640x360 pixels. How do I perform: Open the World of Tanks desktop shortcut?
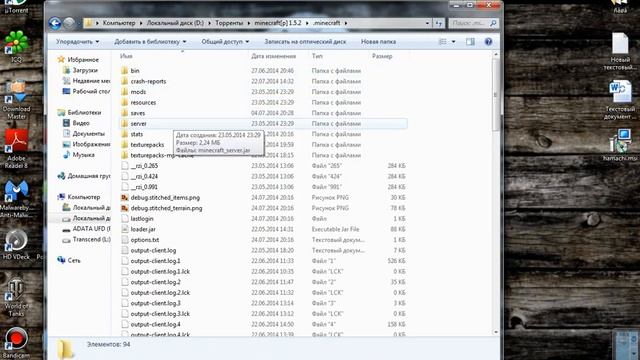tap(16, 298)
